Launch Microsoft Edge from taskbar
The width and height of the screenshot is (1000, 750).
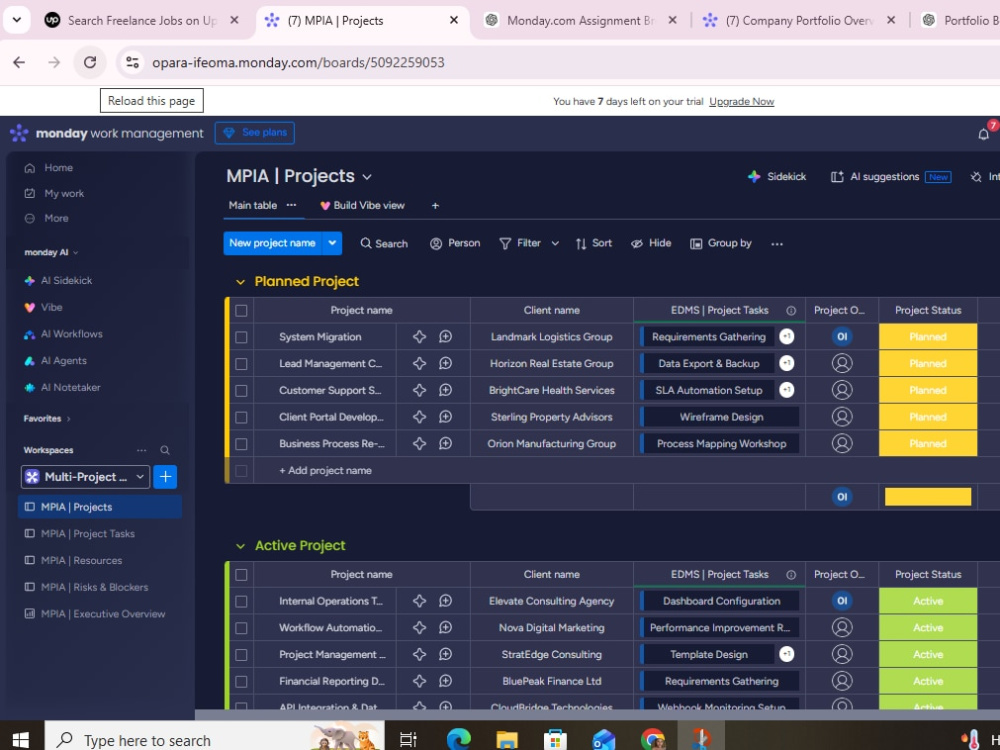(458, 739)
